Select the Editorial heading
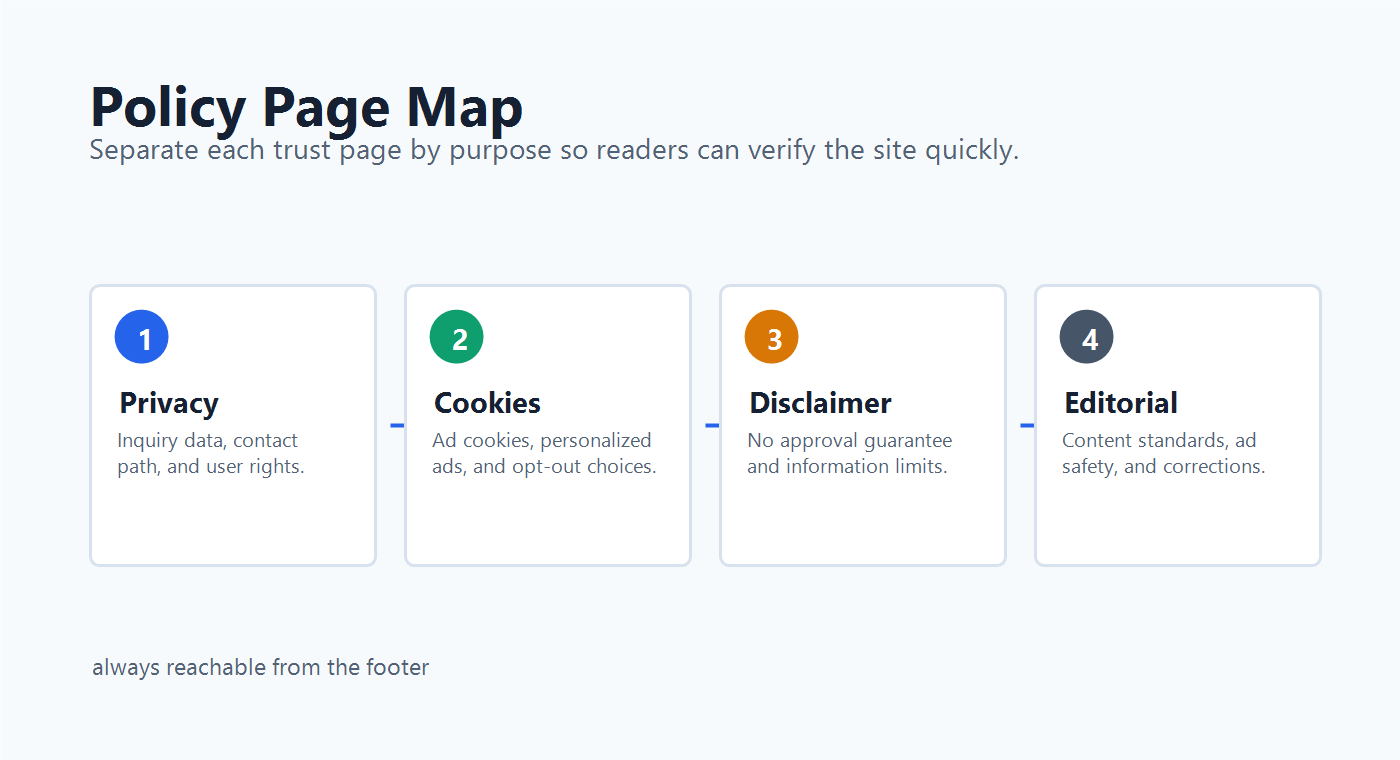The image size is (1400, 760). [1121, 403]
